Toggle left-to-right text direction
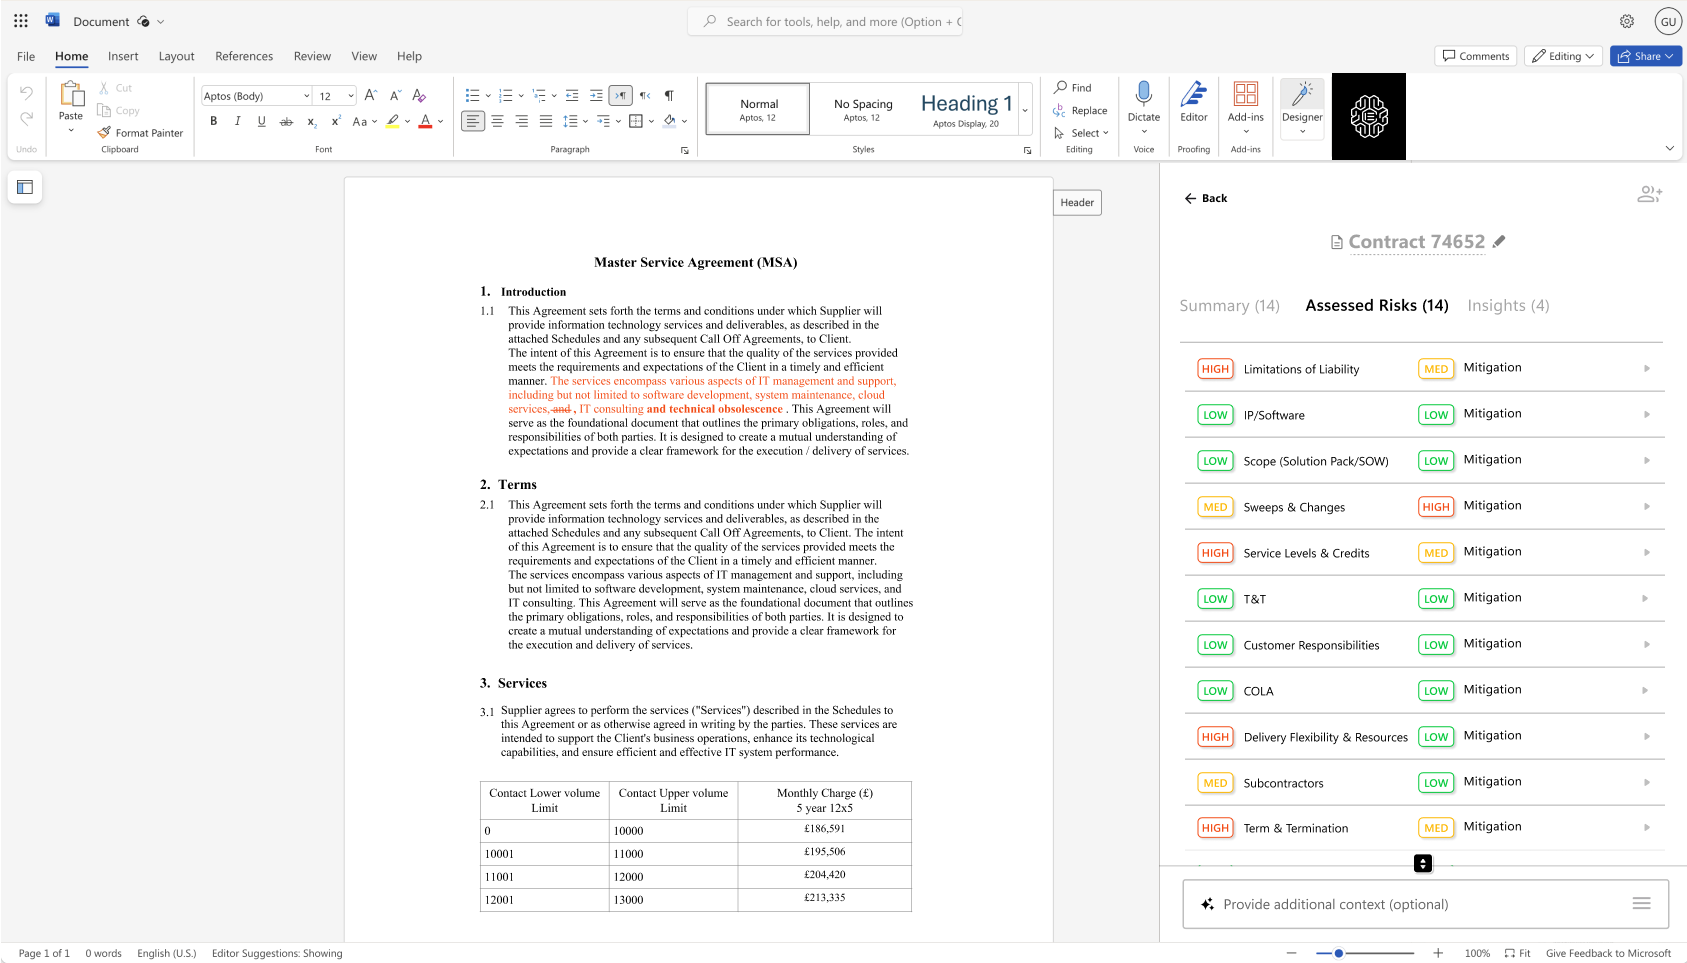 [x=620, y=96]
